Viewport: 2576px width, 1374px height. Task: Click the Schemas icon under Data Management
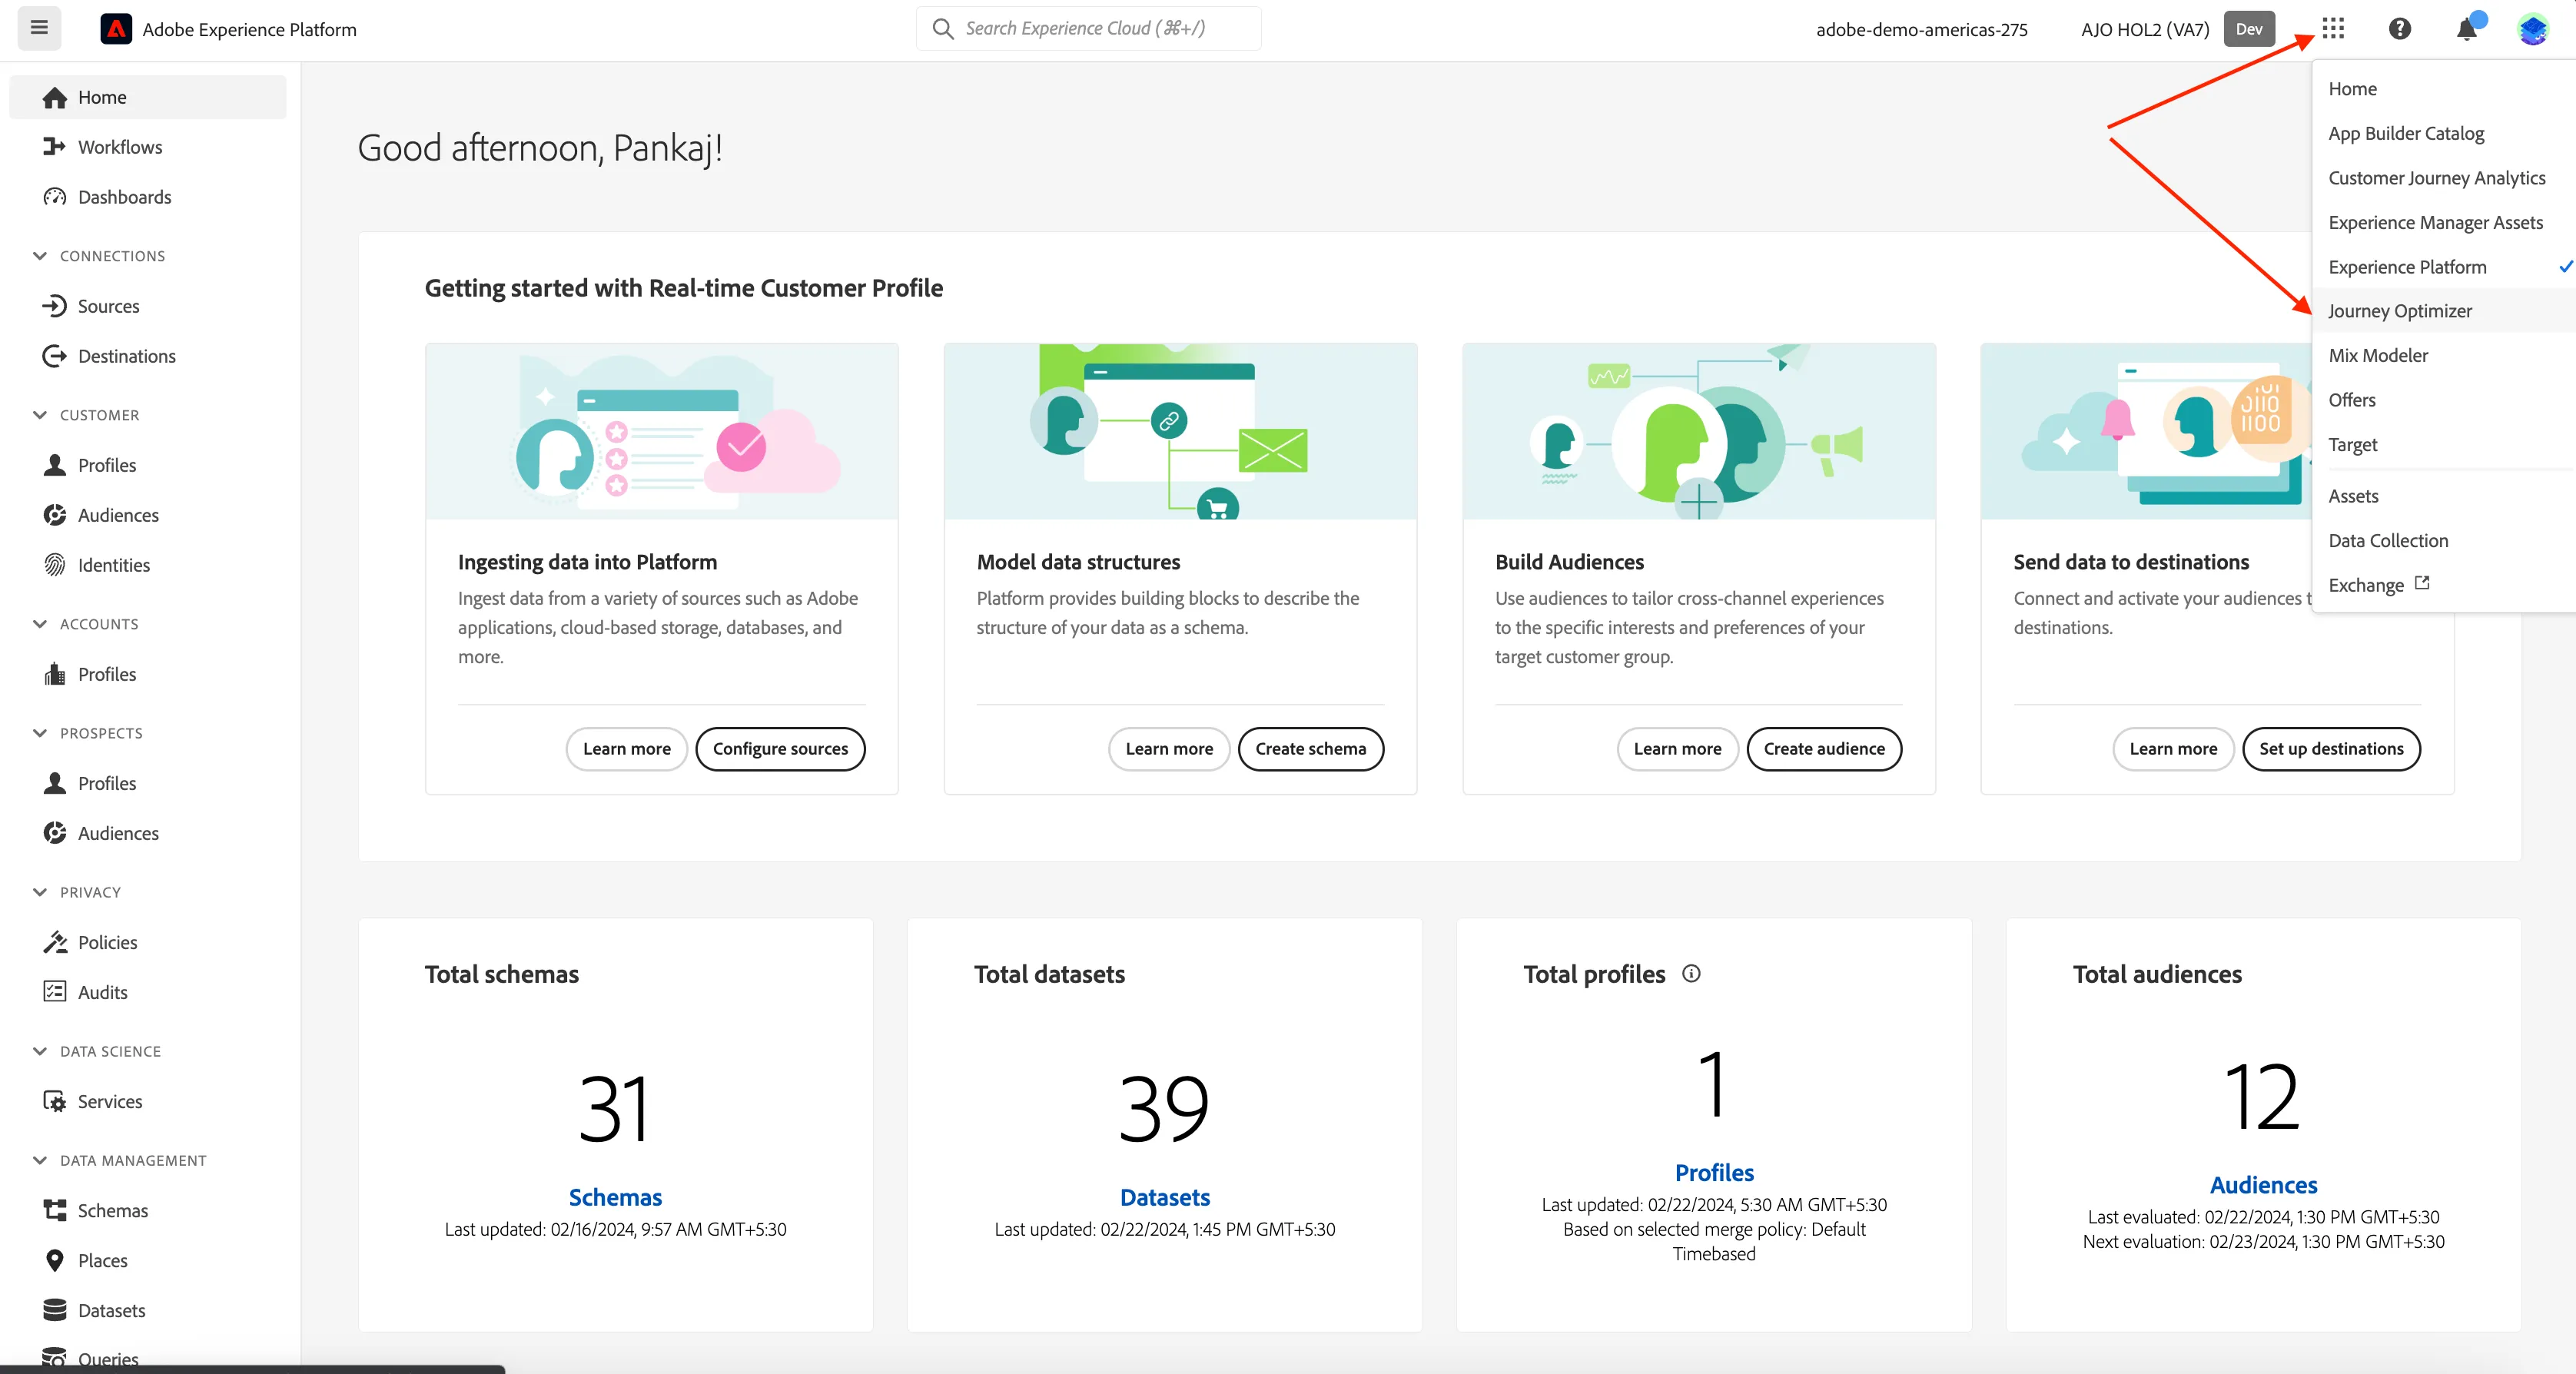click(54, 1210)
